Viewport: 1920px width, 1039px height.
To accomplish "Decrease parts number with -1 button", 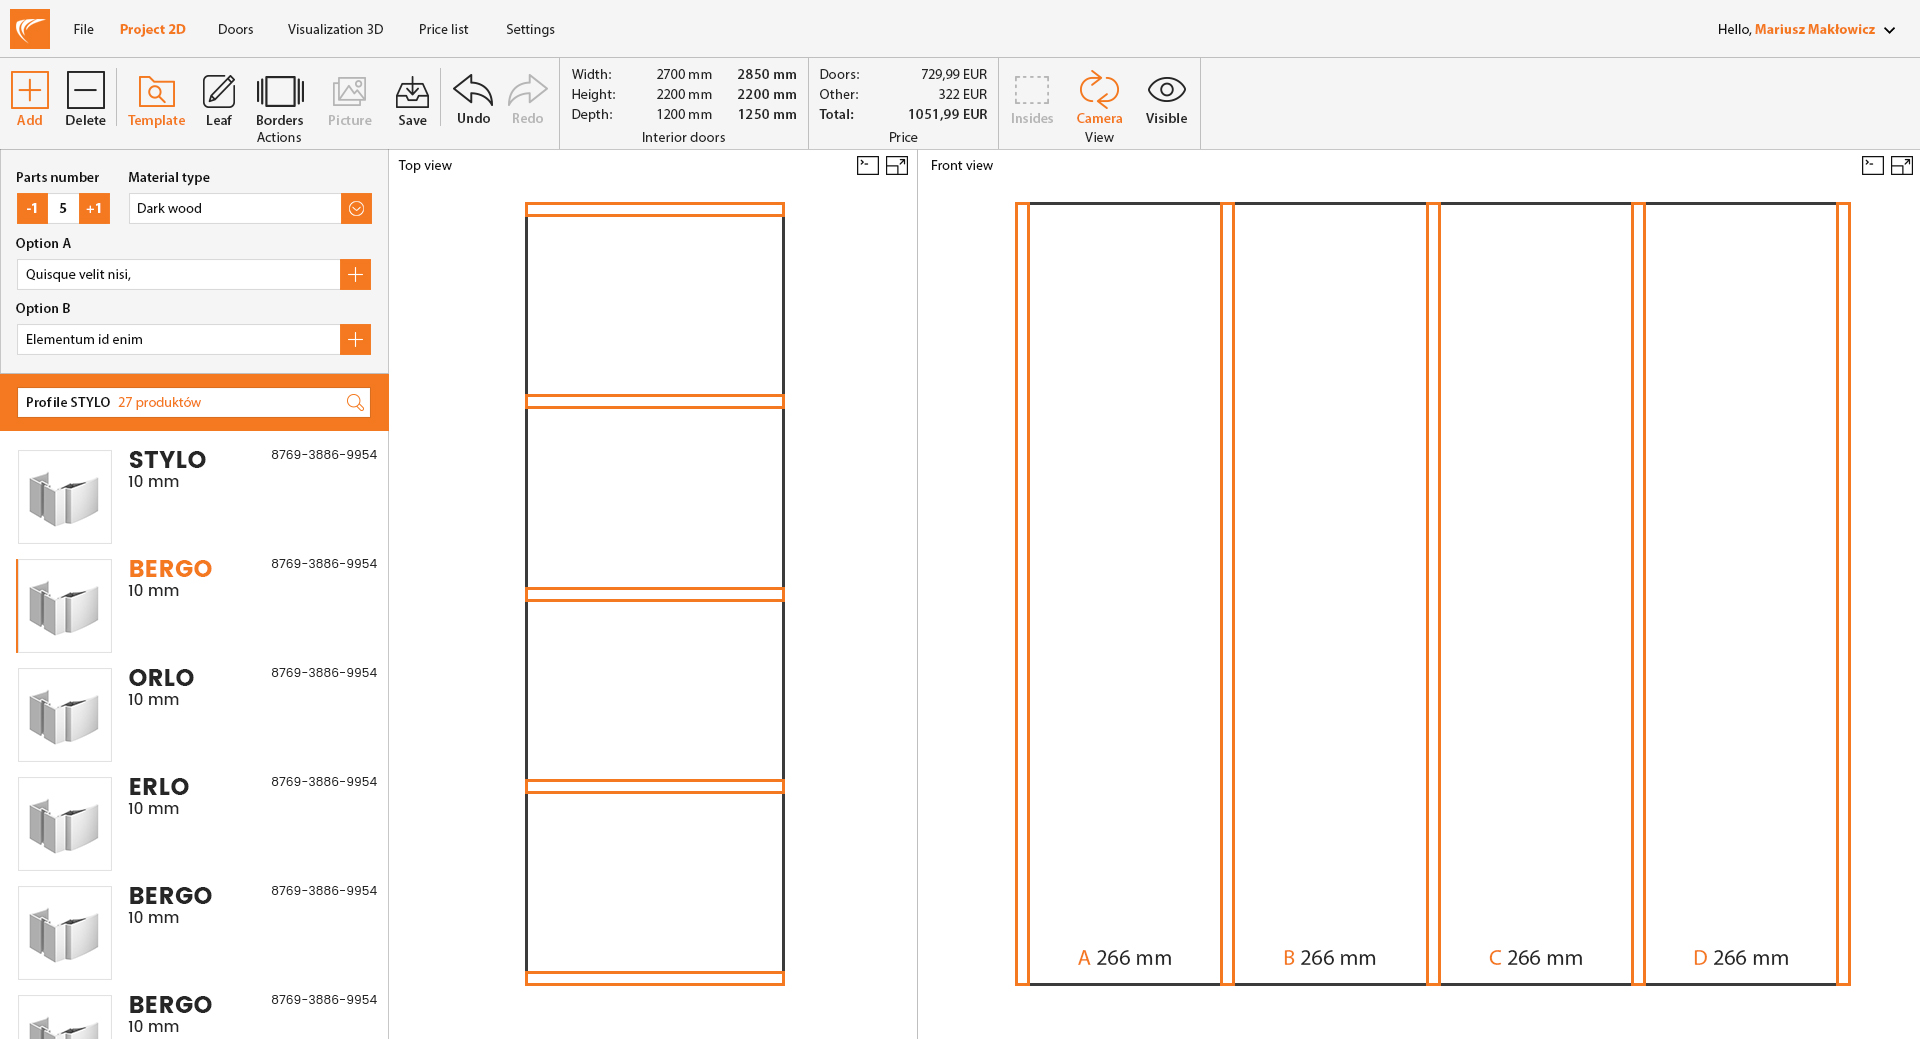I will click(x=32, y=208).
